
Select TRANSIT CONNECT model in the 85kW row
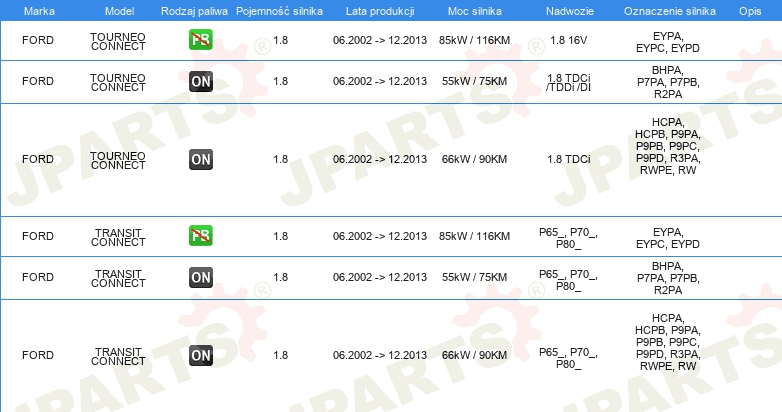tap(118, 237)
